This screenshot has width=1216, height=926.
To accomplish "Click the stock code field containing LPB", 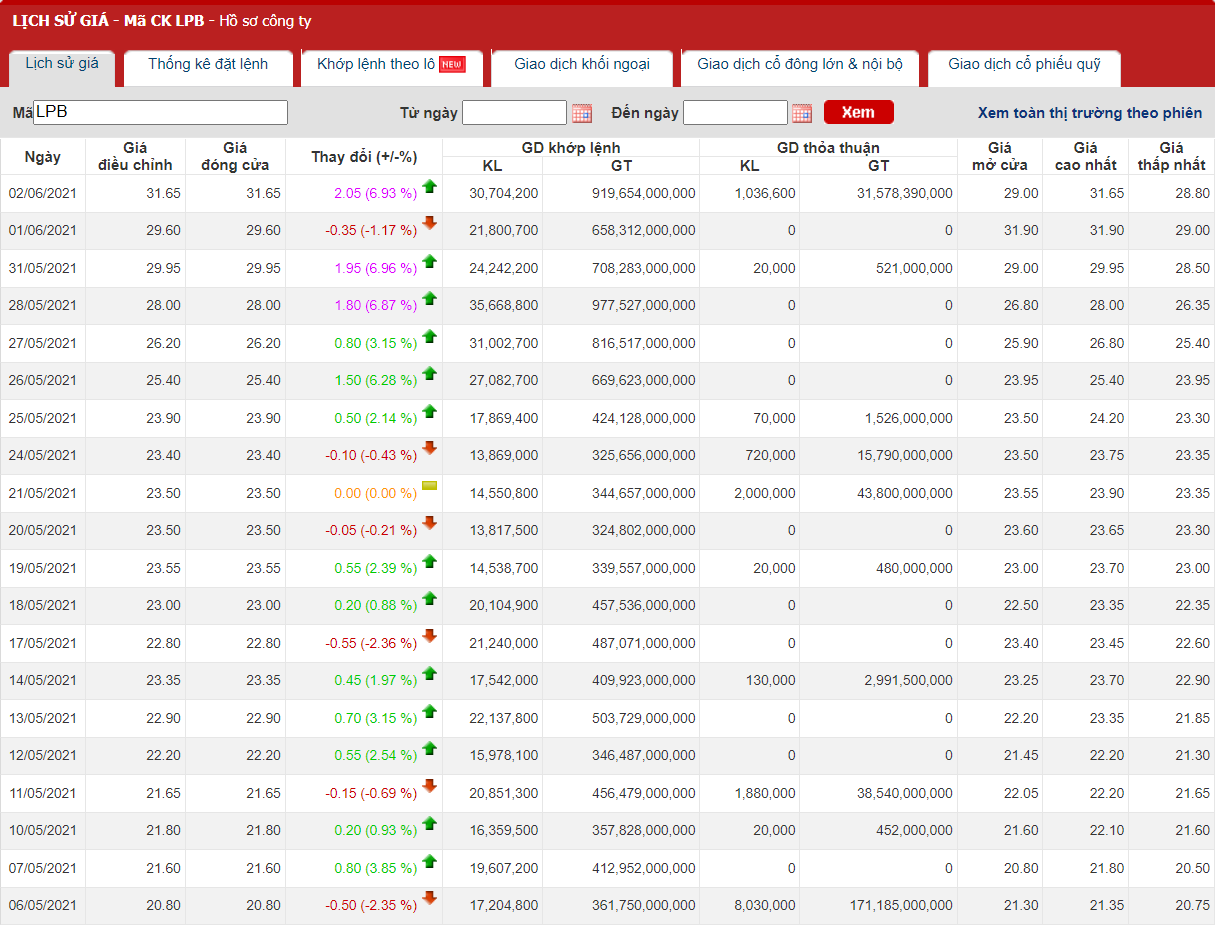I will pyautogui.click(x=160, y=113).
